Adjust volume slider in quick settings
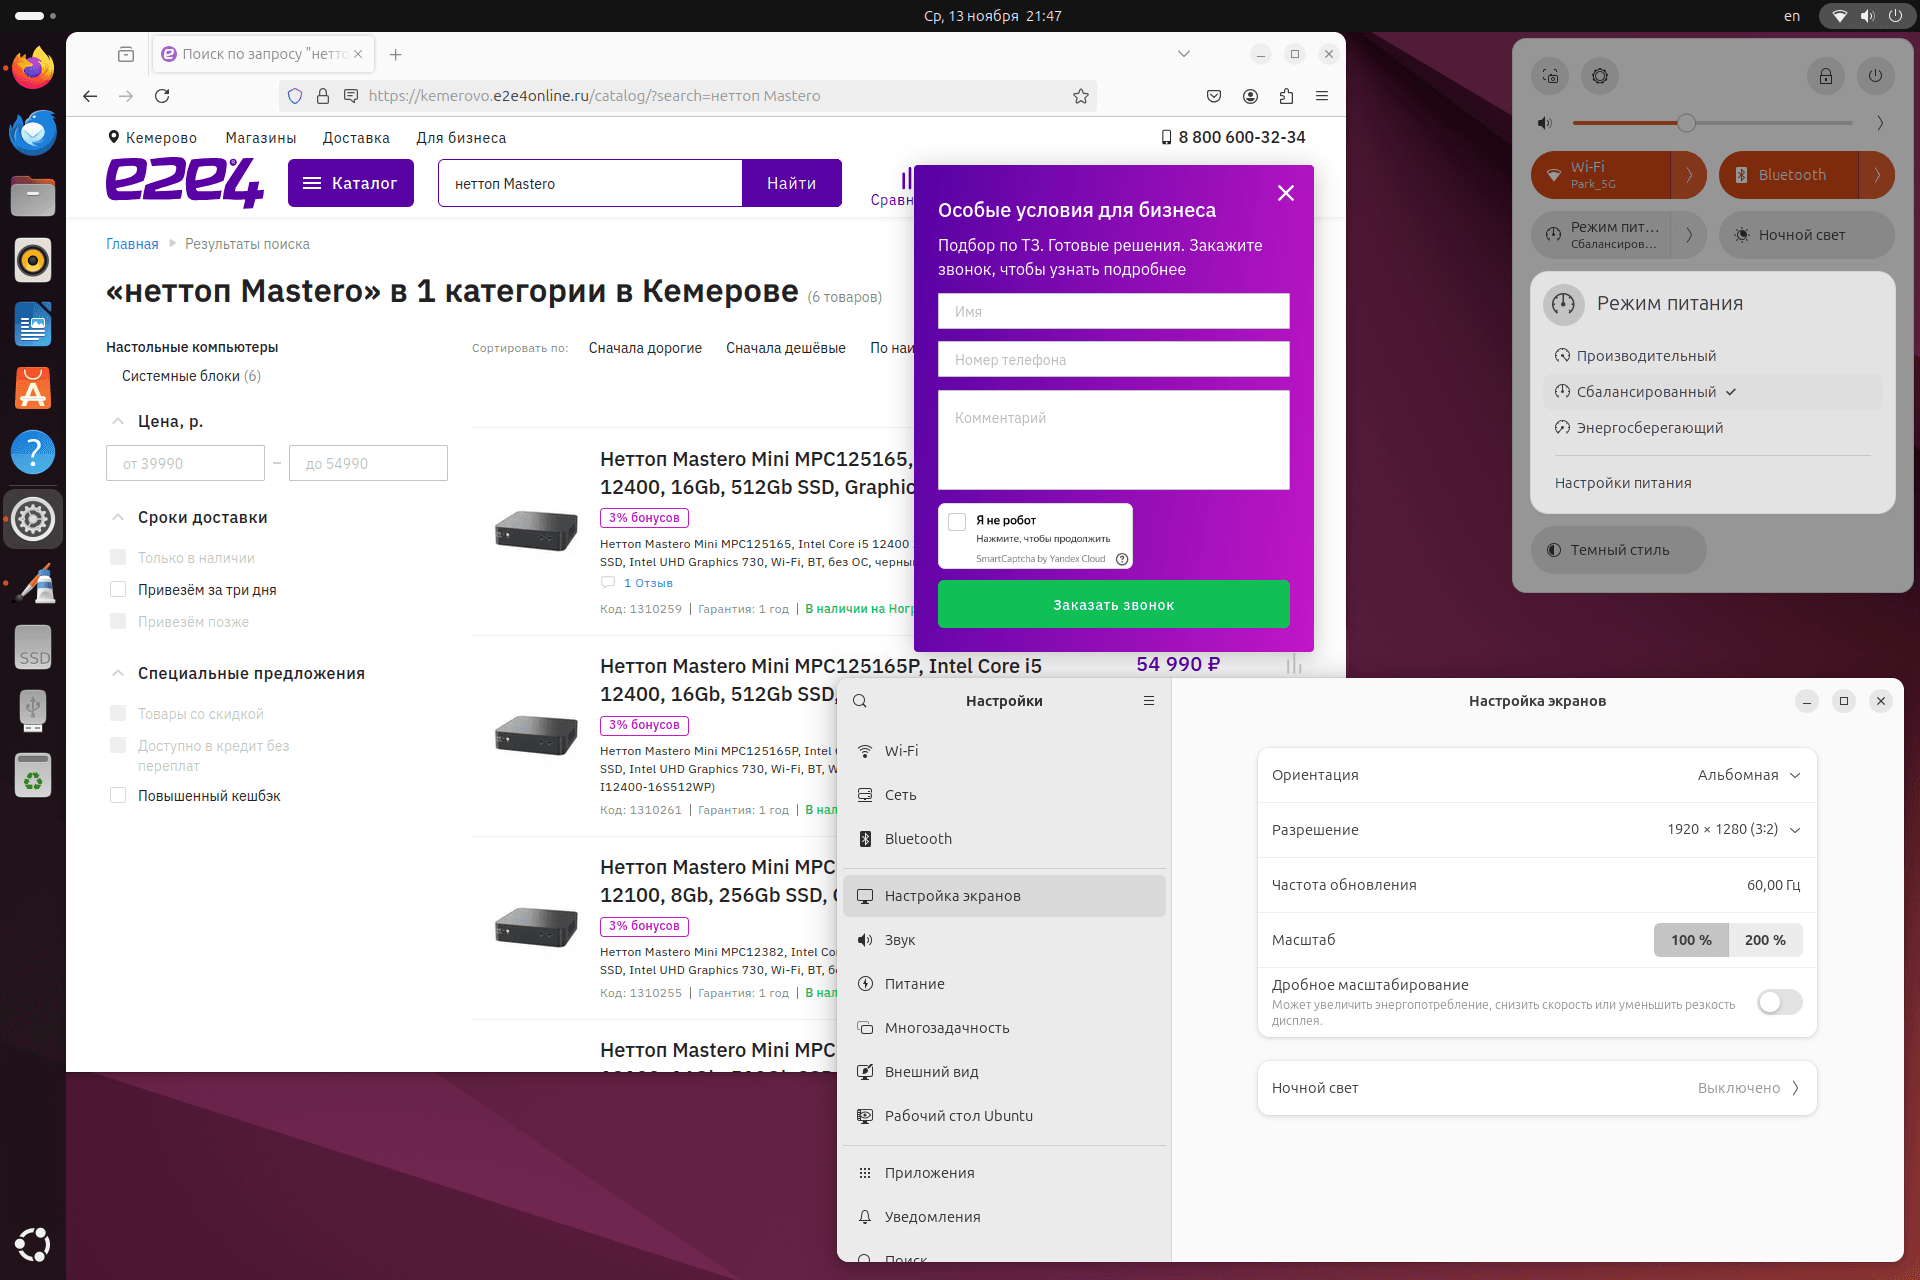Viewport: 1920px width, 1280px height. coord(1712,123)
